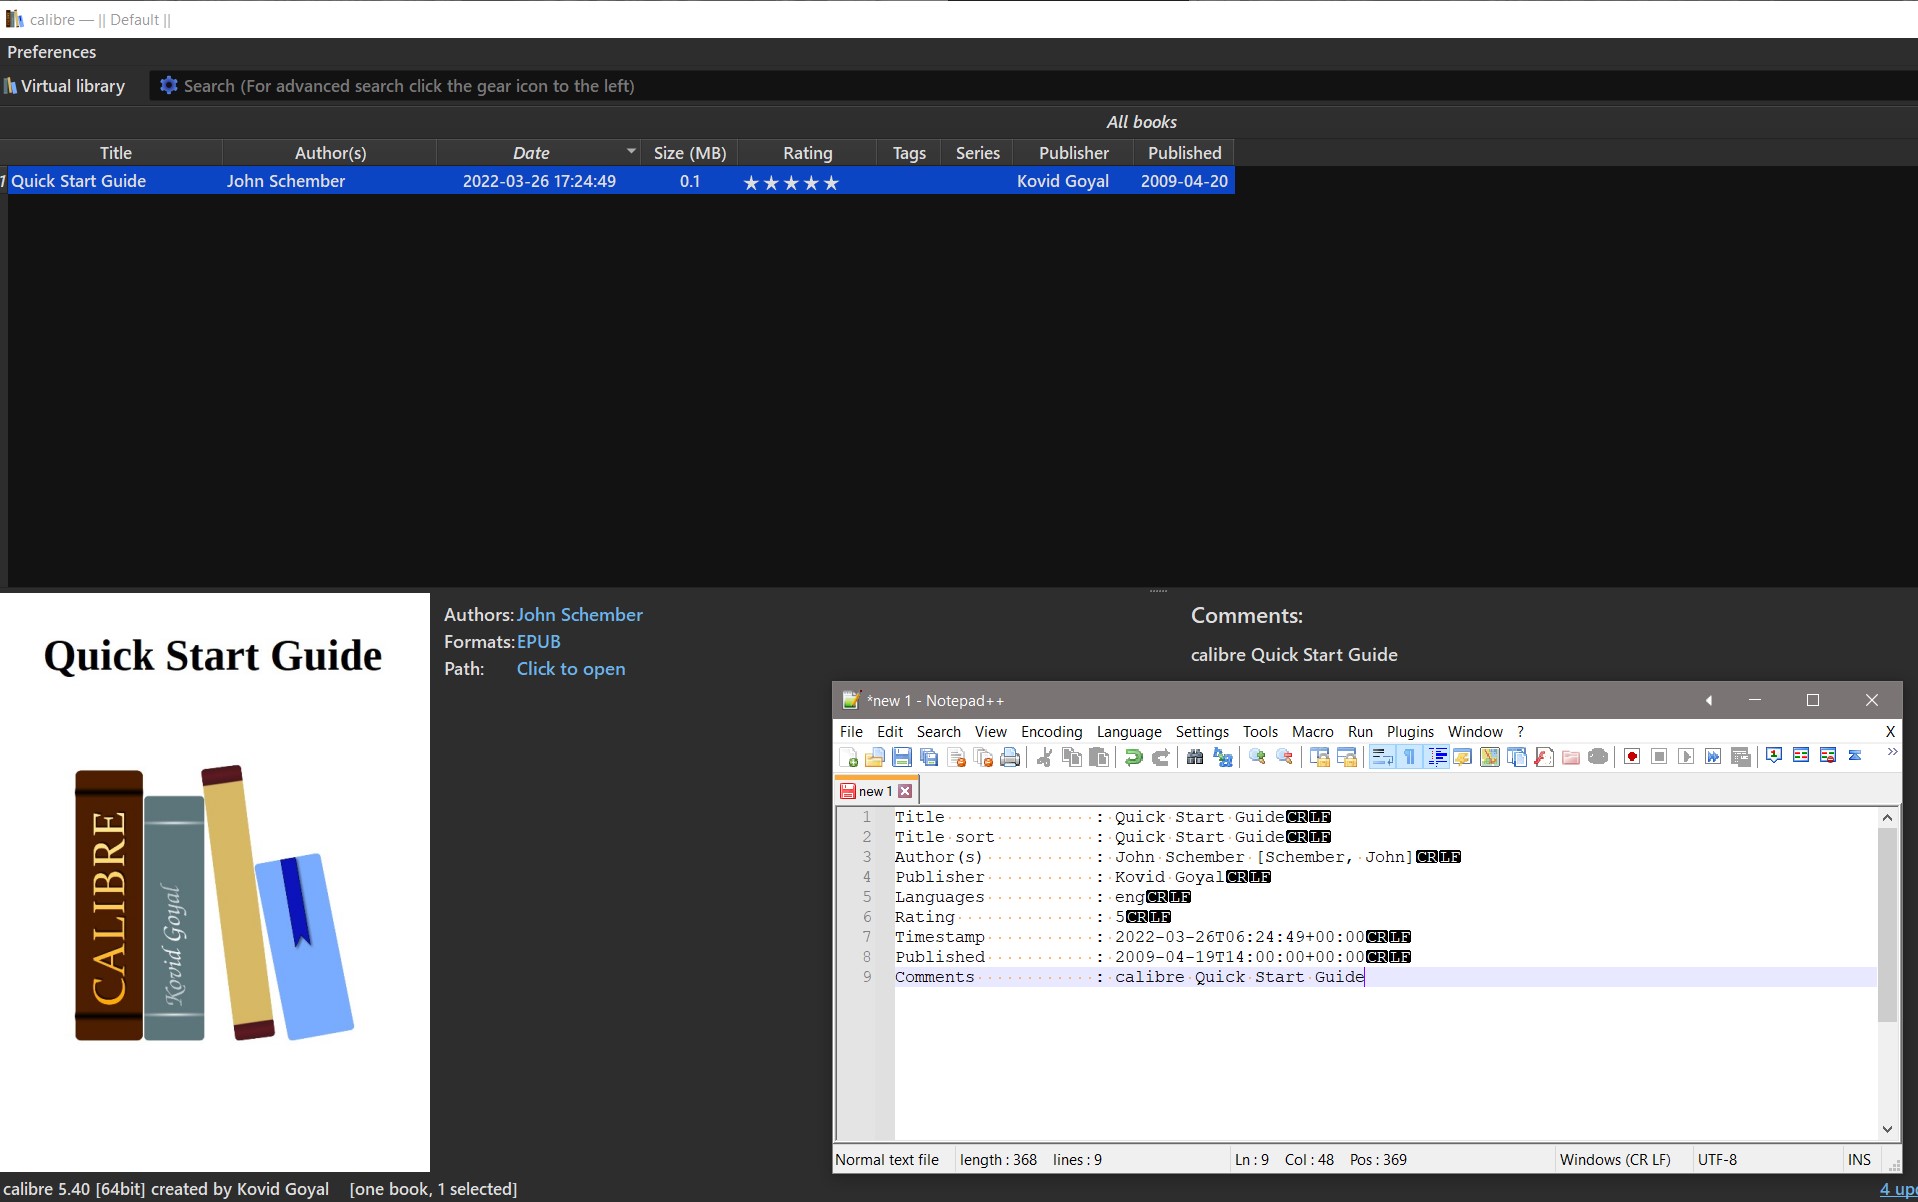Click the Save file icon in Notepad++
Image resolution: width=1918 pixels, height=1202 pixels.
tap(901, 757)
